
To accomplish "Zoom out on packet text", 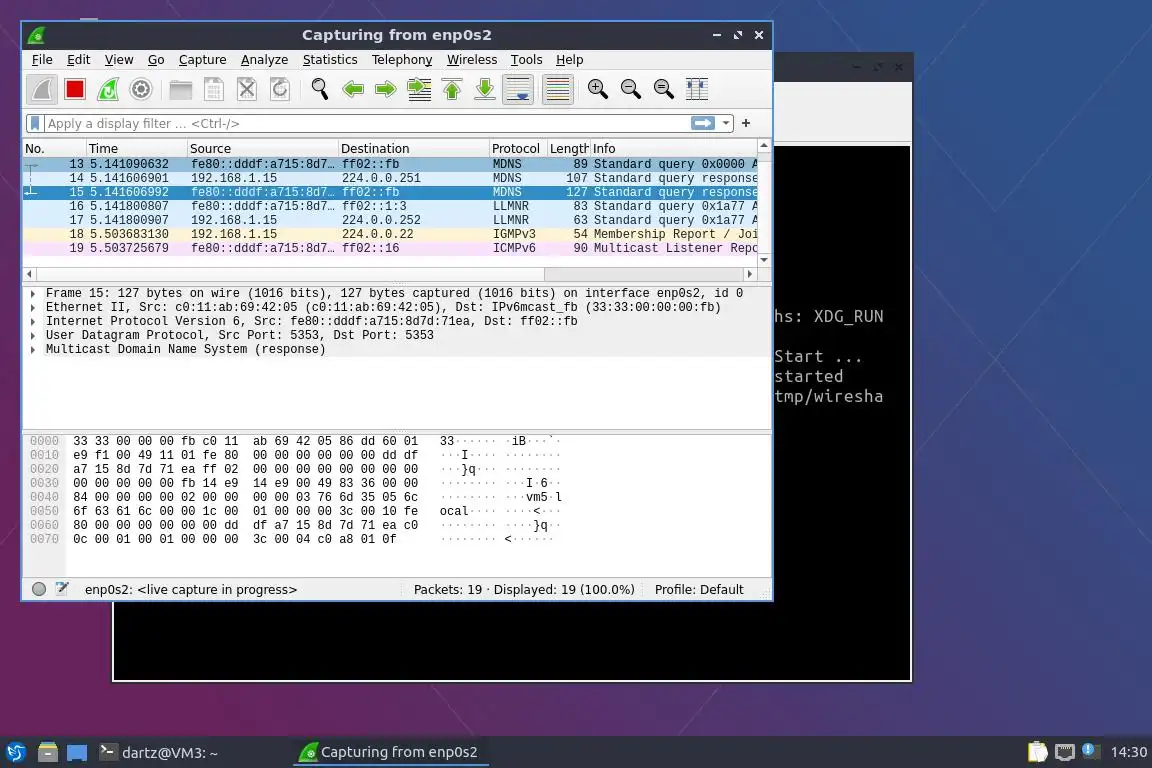I will (x=631, y=90).
